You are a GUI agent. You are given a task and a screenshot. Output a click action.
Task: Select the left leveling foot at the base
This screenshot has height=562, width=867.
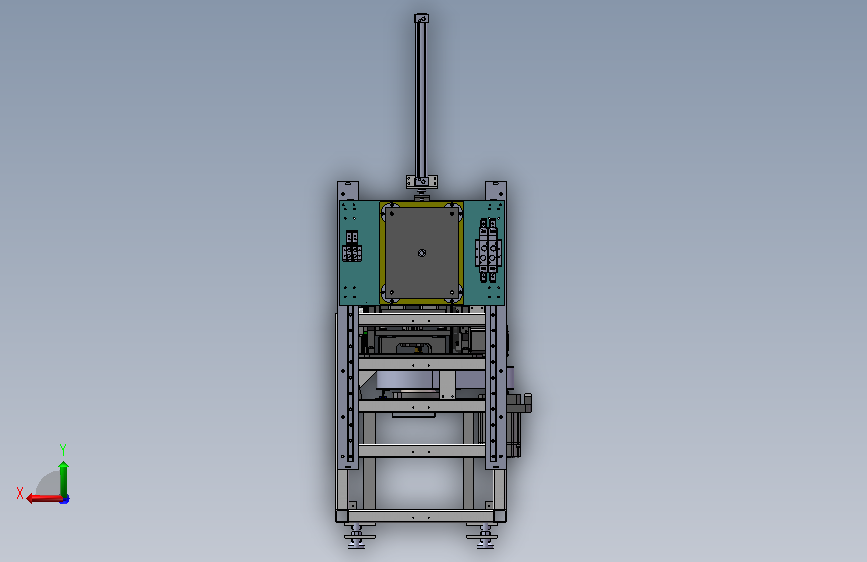pos(358,537)
